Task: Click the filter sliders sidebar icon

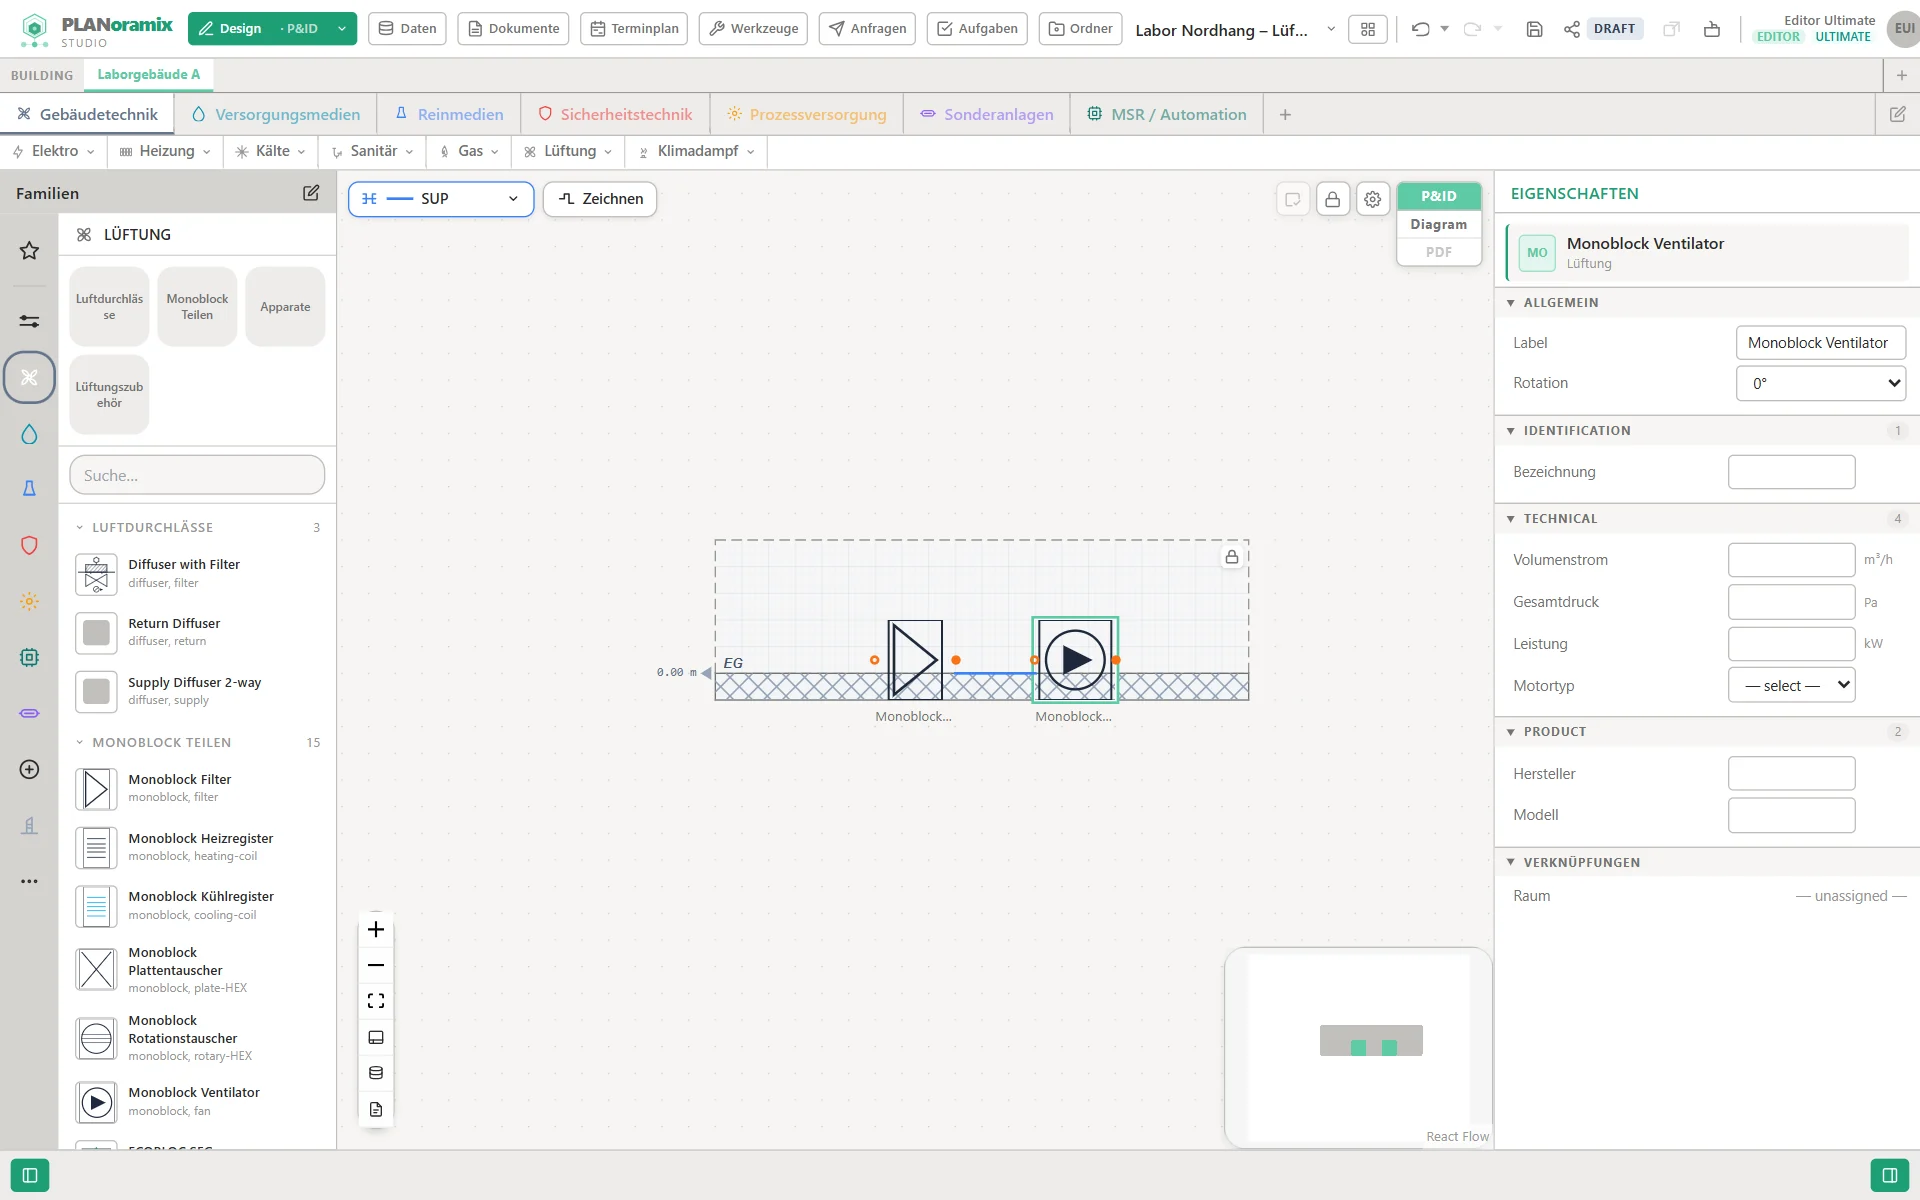Action: [x=29, y=321]
